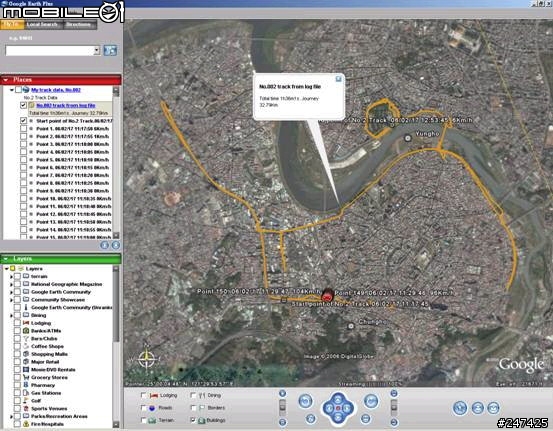Click the Layers panel vertical scrollbar
Image resolution: width=553 pixels, height=431 pixels.
[116, 346]
